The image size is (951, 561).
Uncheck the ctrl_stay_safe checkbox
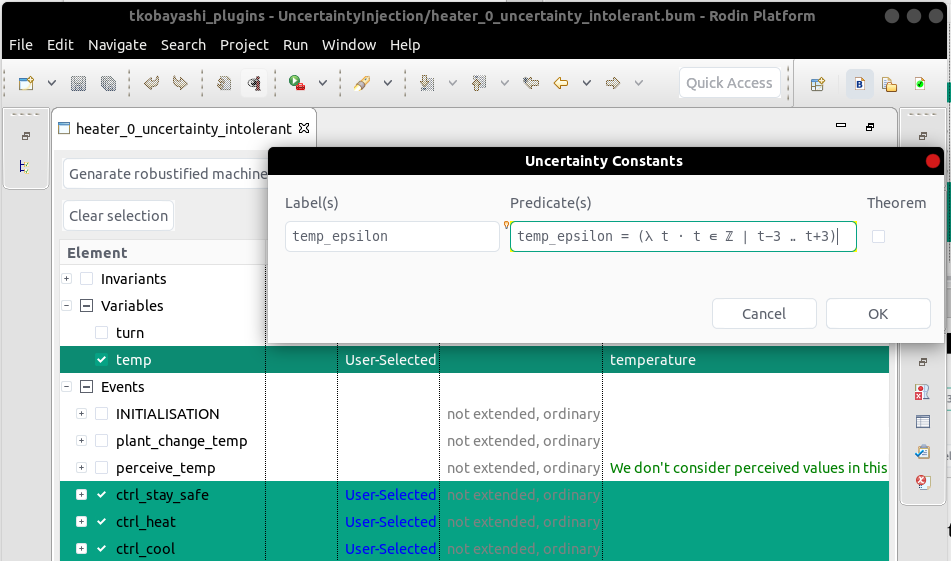tap(101, 495)
